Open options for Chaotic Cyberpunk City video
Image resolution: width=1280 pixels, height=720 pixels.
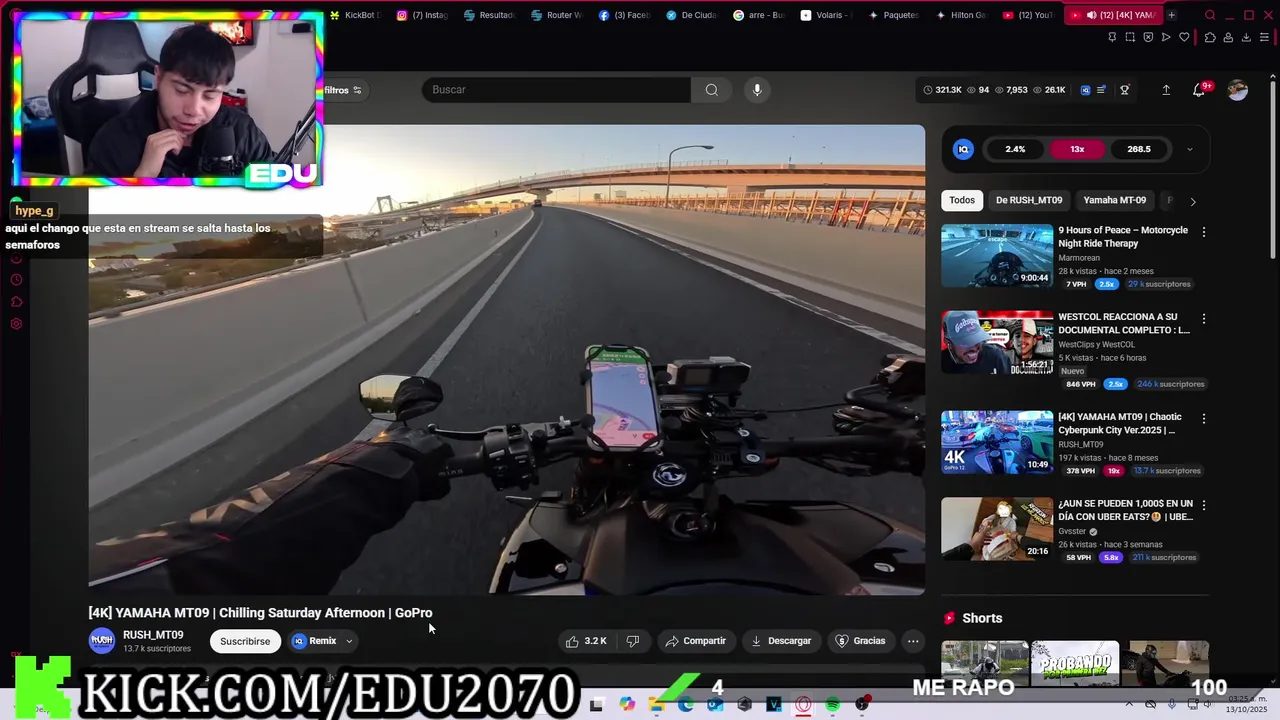coord(1204,419)
